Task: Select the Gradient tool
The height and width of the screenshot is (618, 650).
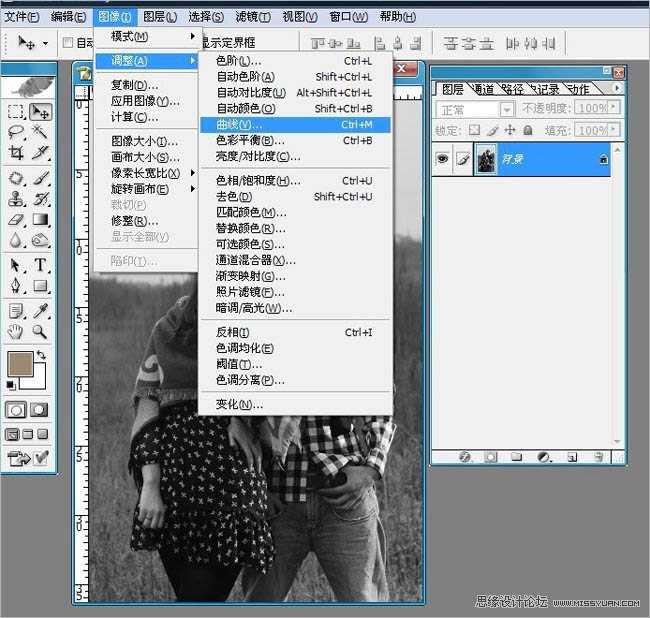Action: click(41, 220)
